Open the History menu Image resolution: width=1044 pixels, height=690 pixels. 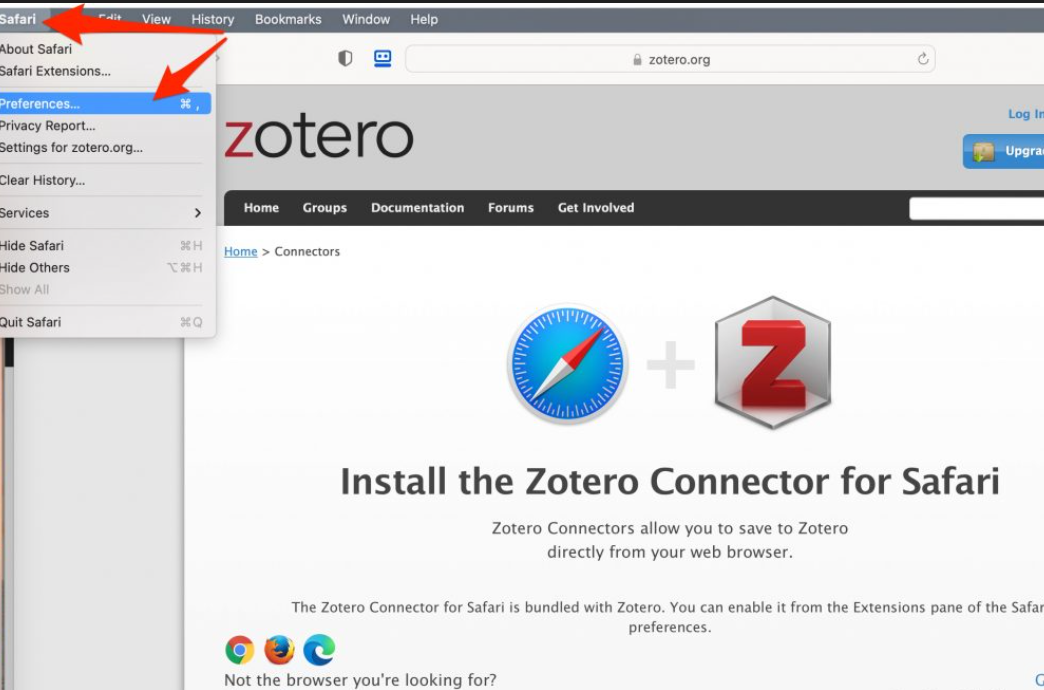tap(212, 19)
